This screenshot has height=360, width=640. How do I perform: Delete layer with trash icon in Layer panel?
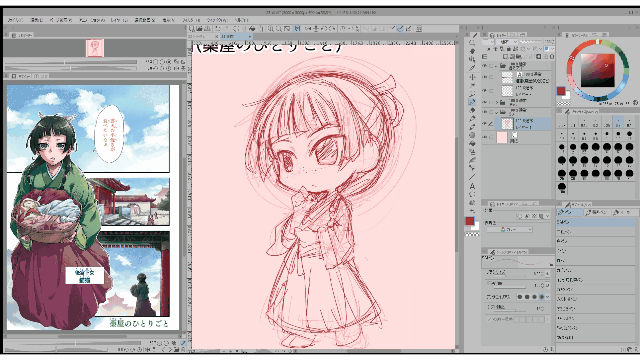[x=551, y=57]
